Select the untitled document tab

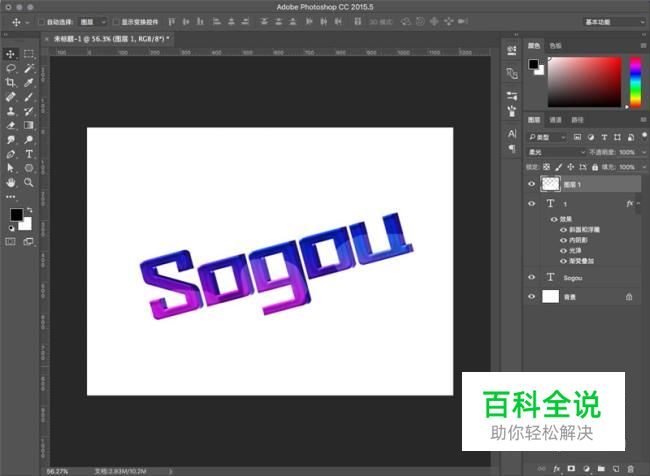click(112, 39)
